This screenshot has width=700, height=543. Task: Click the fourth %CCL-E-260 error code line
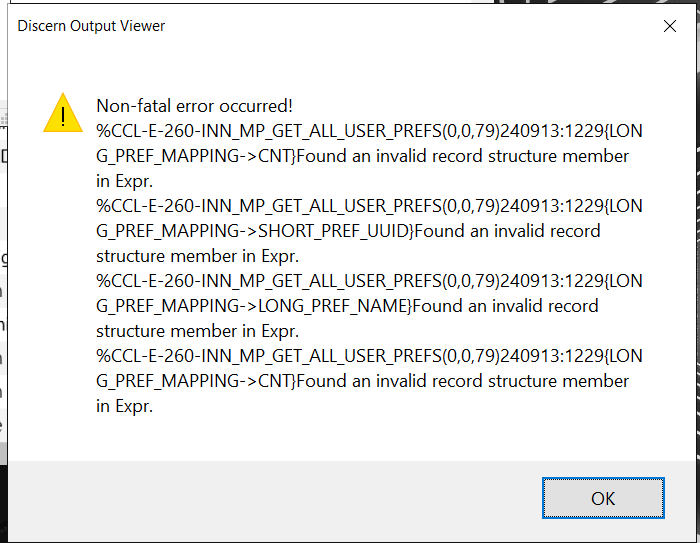(369, 356)
